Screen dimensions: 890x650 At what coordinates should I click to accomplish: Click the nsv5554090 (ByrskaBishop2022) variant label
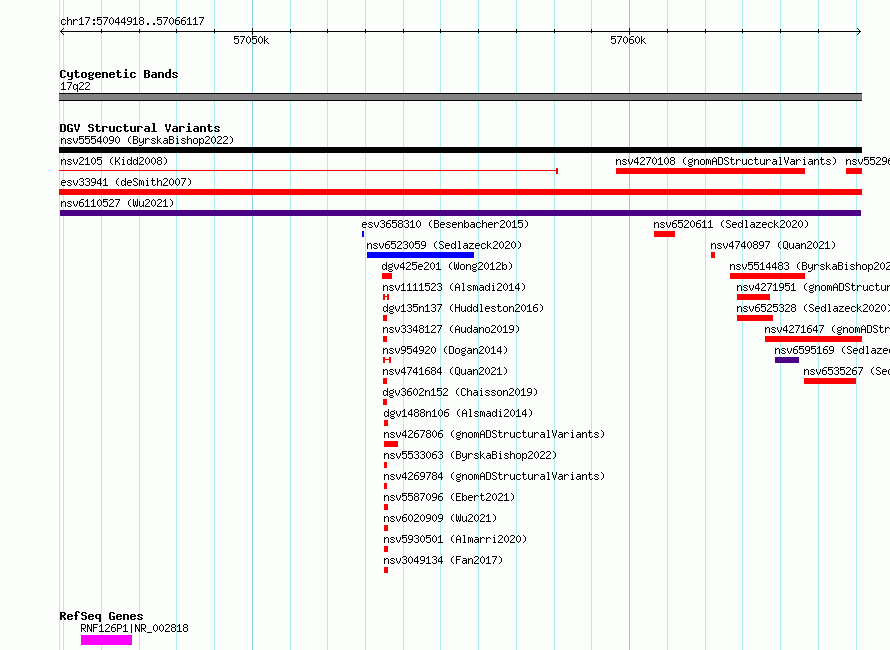147,140
